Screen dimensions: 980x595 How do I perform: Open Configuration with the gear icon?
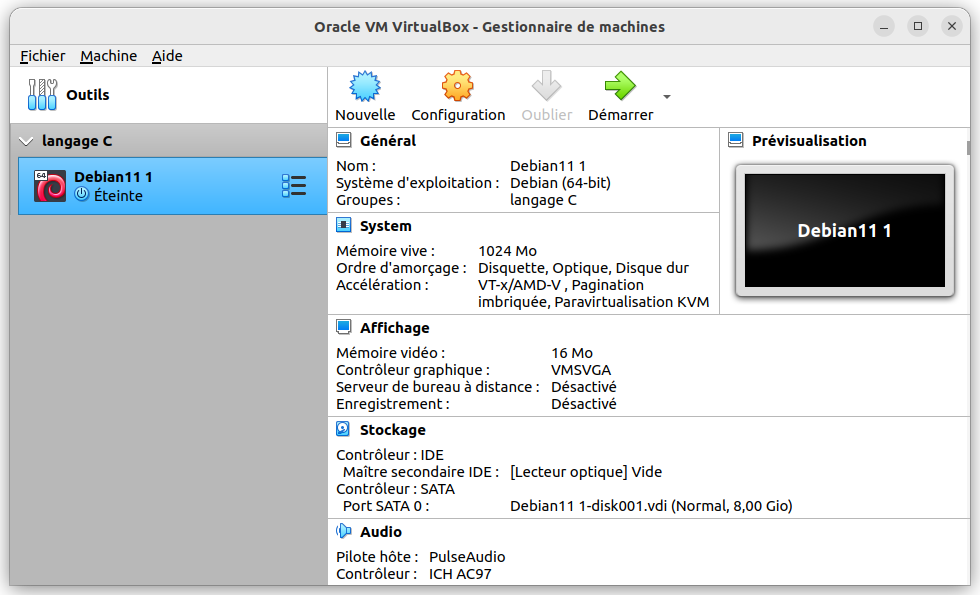457,87
